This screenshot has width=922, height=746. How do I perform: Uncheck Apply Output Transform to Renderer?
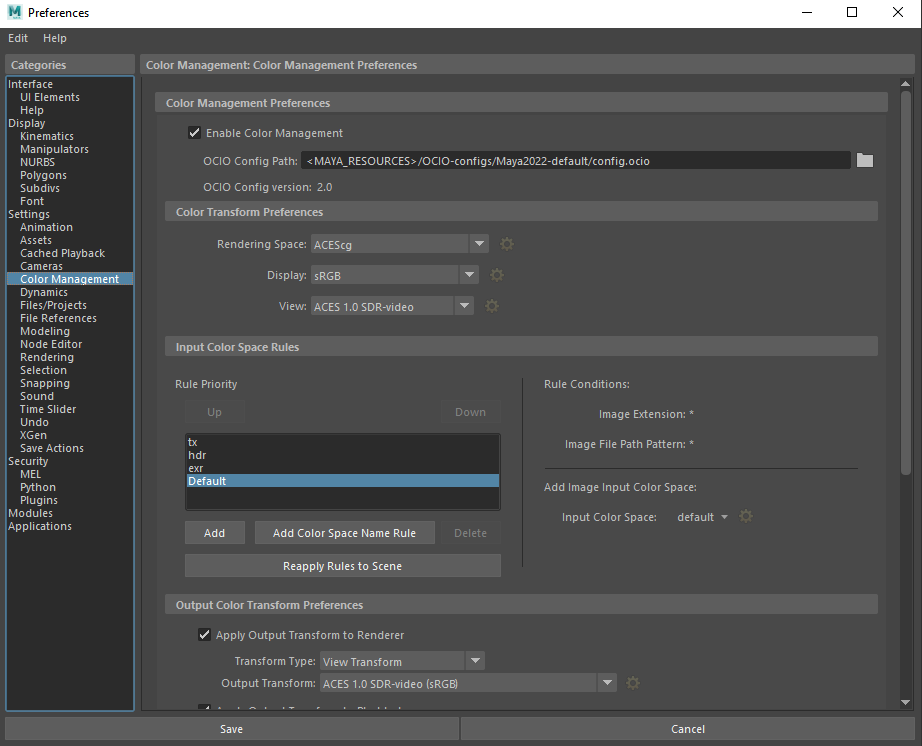pyautogui.click(x=204, y=634)
